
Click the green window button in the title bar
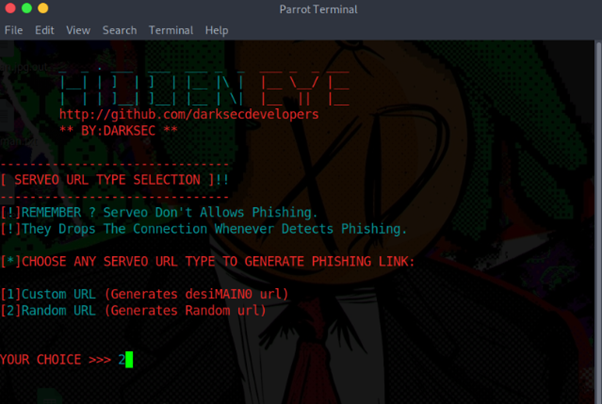[x=26, y=8]
